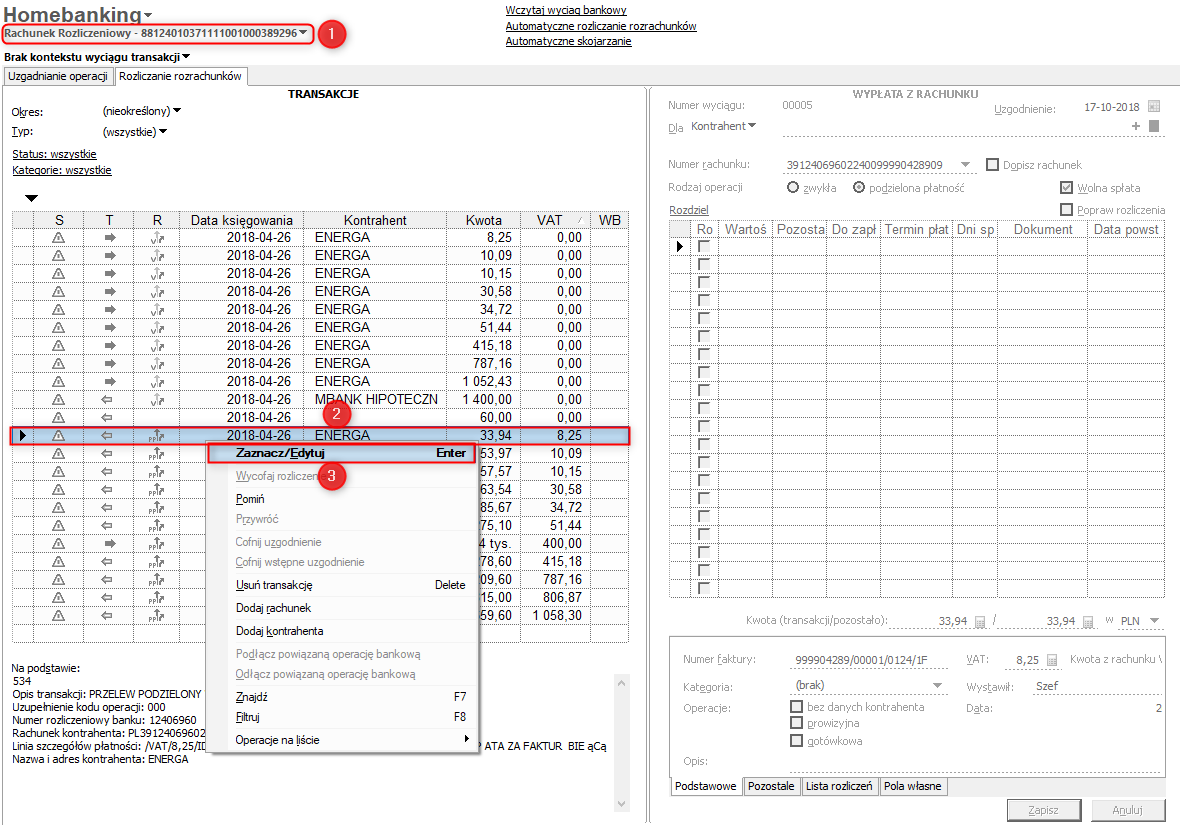Open calculator beside remaining amount before PLN

pyautogui.click(x=1088, y=622)
